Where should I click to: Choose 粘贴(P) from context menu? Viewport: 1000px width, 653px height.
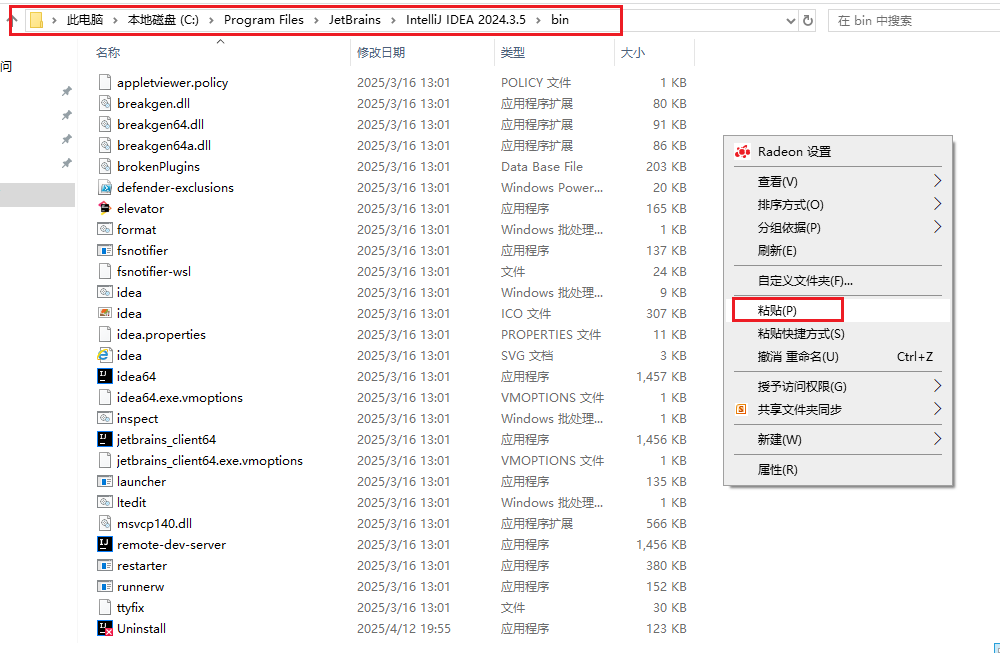(838, 311)
